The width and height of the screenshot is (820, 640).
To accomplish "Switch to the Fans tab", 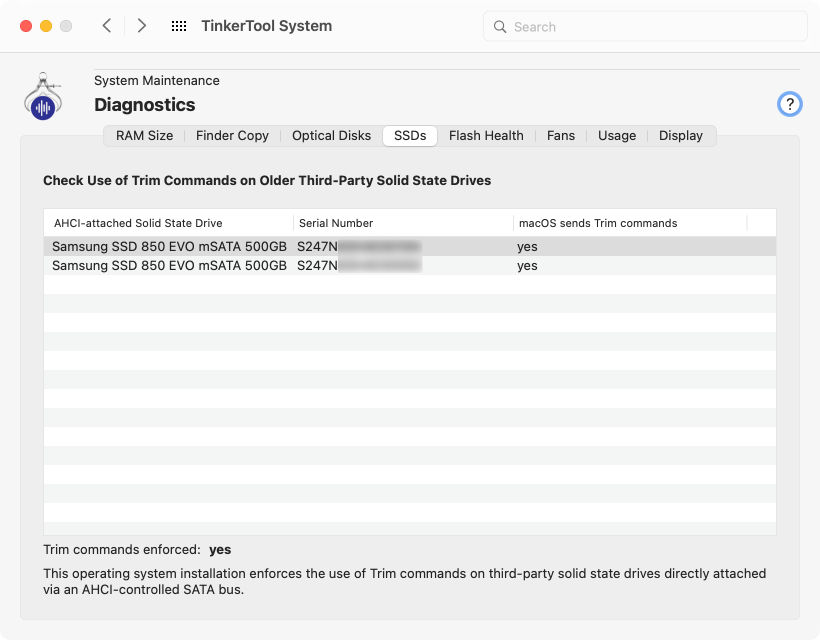I will click(561, 136).
